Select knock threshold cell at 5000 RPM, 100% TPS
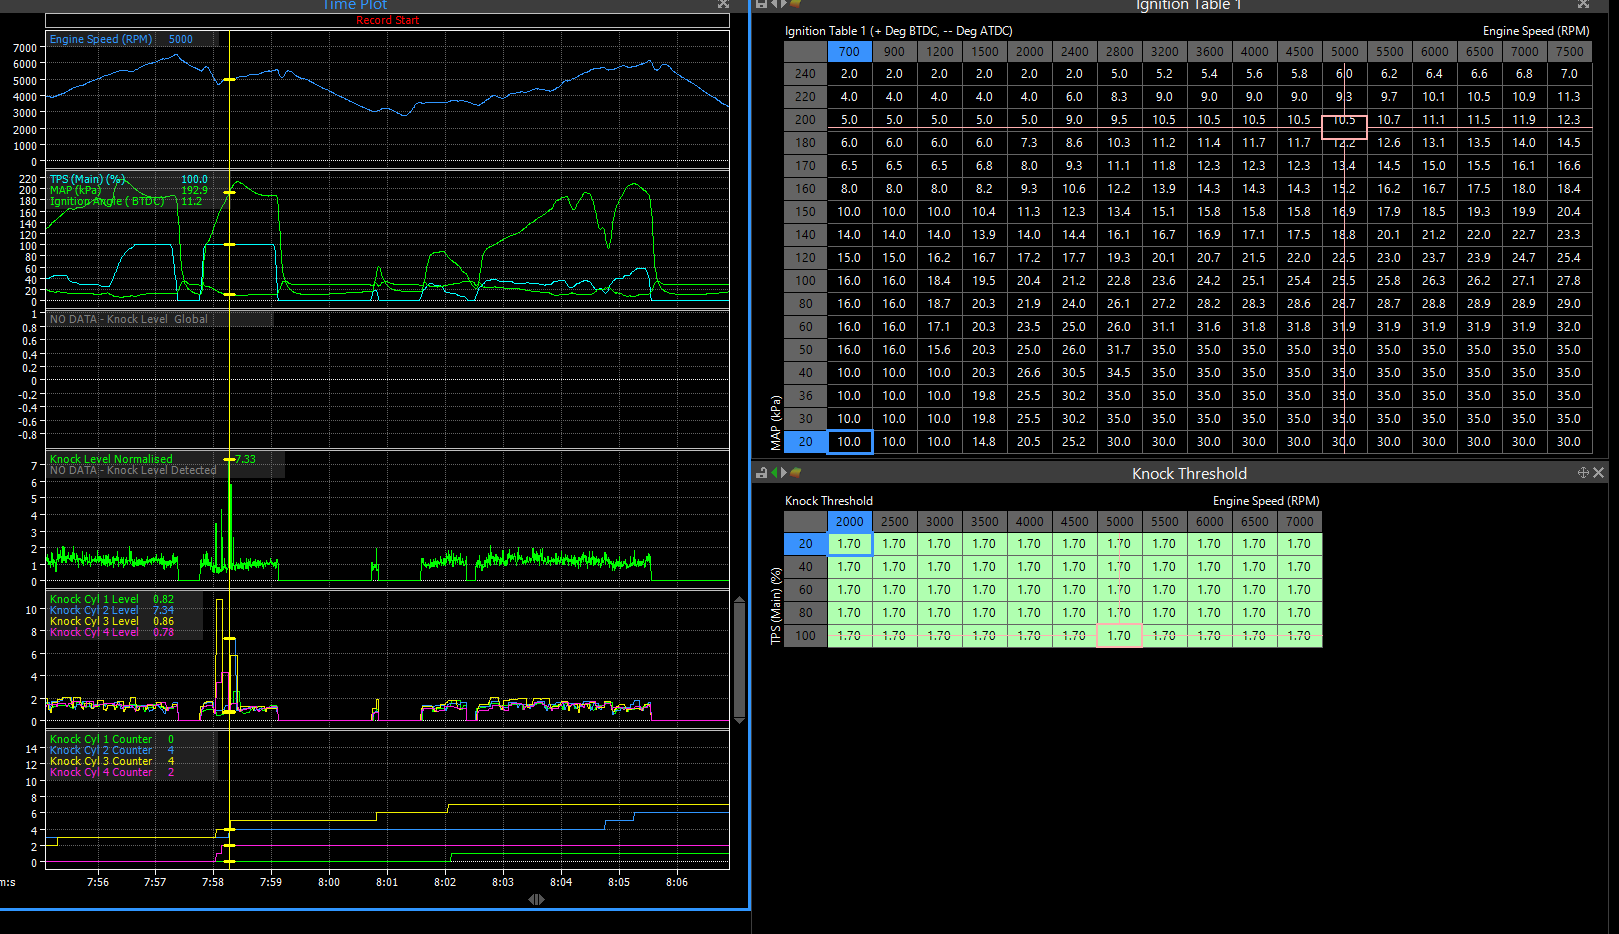This screenshot has width=1619, height=934. pyautogui.click(x=1119, y=636)
